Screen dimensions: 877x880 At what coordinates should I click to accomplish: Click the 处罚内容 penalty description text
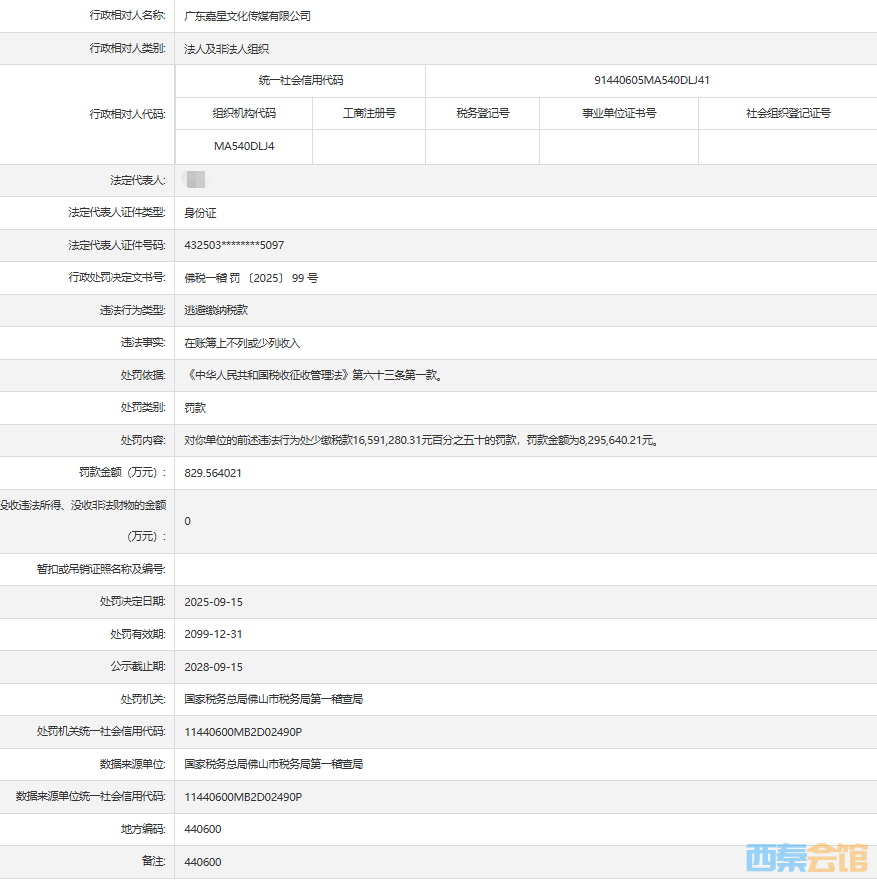(421, 440)
